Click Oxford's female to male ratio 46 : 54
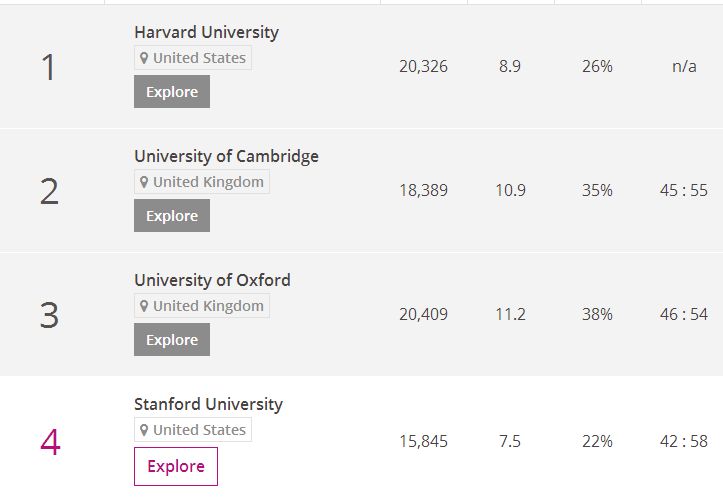The height and width of the screenshot is (499, 723). (684, 314)
